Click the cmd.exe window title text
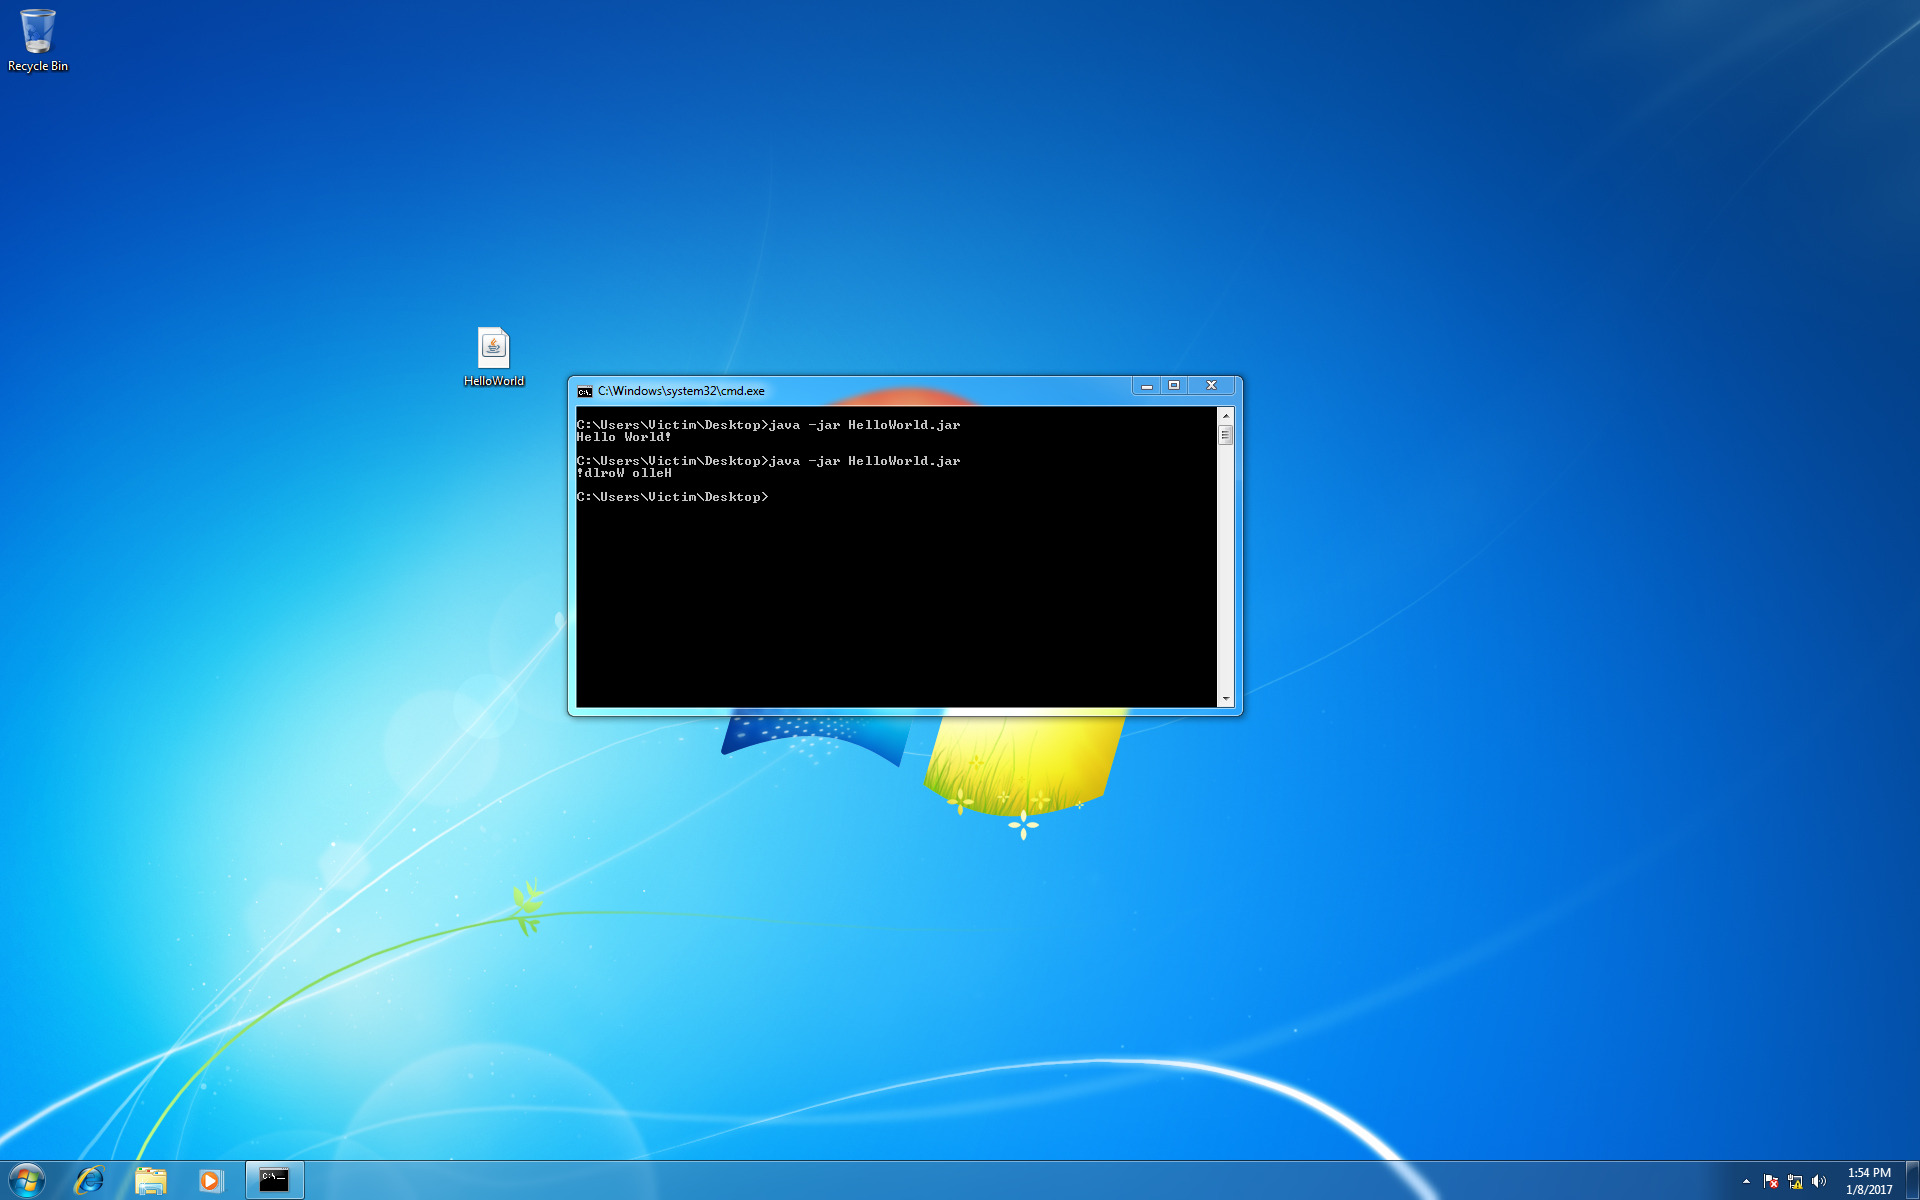The width and height of the screenshot is (1920, 1200). 681,391
